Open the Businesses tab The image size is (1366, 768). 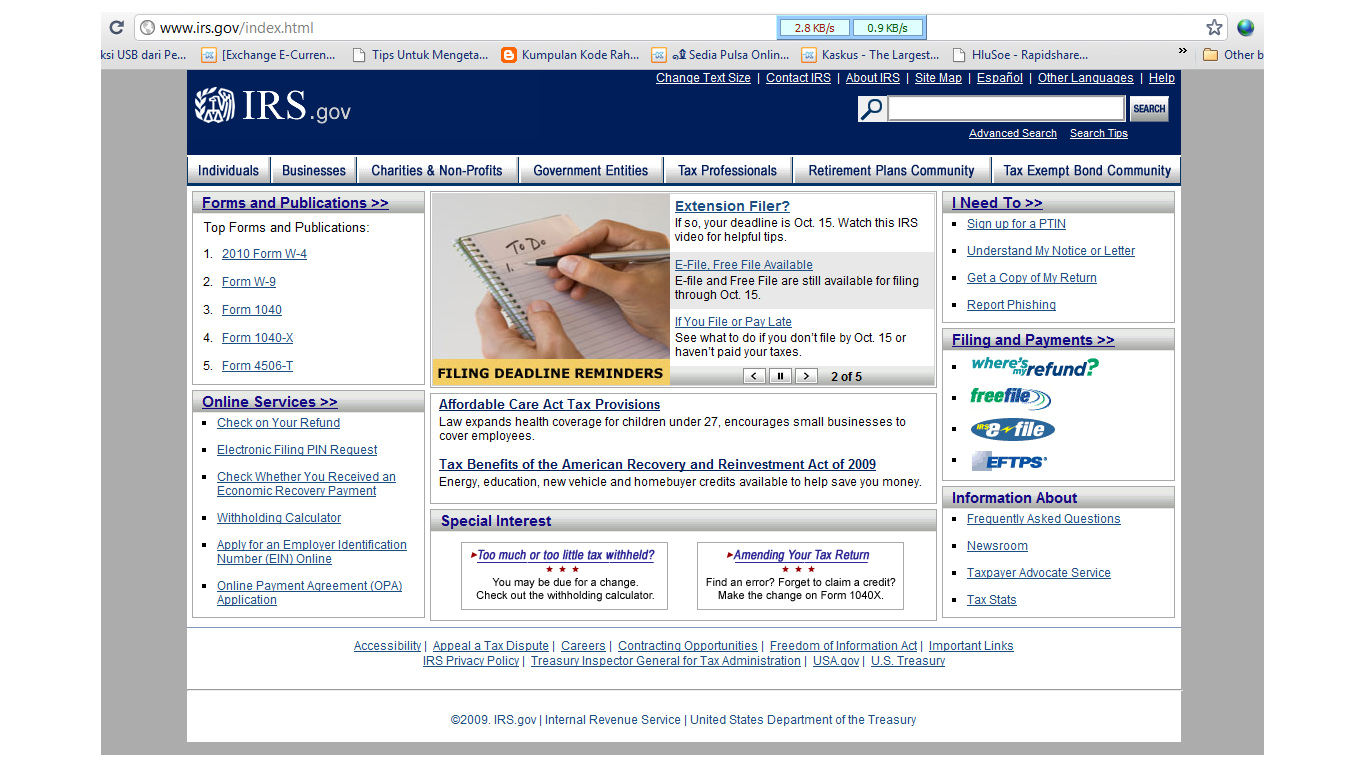coord(314,171)
